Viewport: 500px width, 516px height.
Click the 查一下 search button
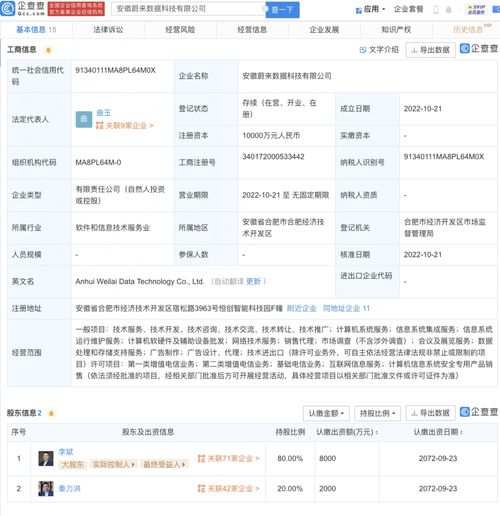[x=282, y=10]
